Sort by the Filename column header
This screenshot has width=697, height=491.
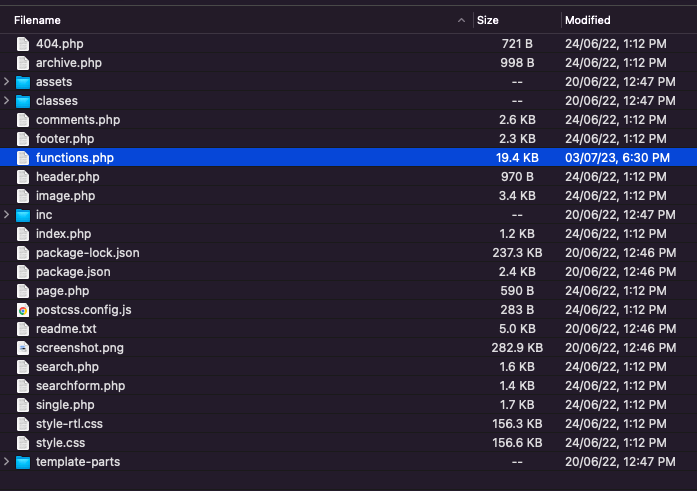[x=37, y=20]
